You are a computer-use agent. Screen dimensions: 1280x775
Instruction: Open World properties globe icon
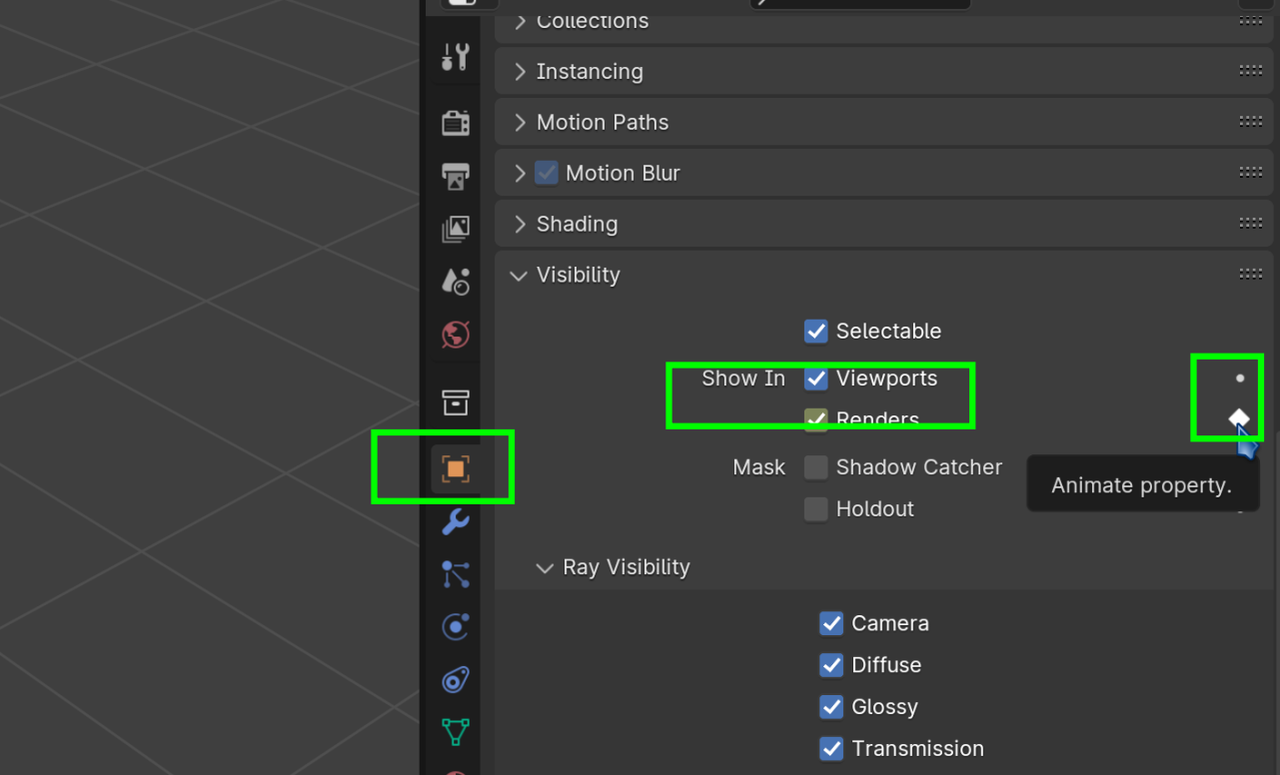(x=456, y=334)
